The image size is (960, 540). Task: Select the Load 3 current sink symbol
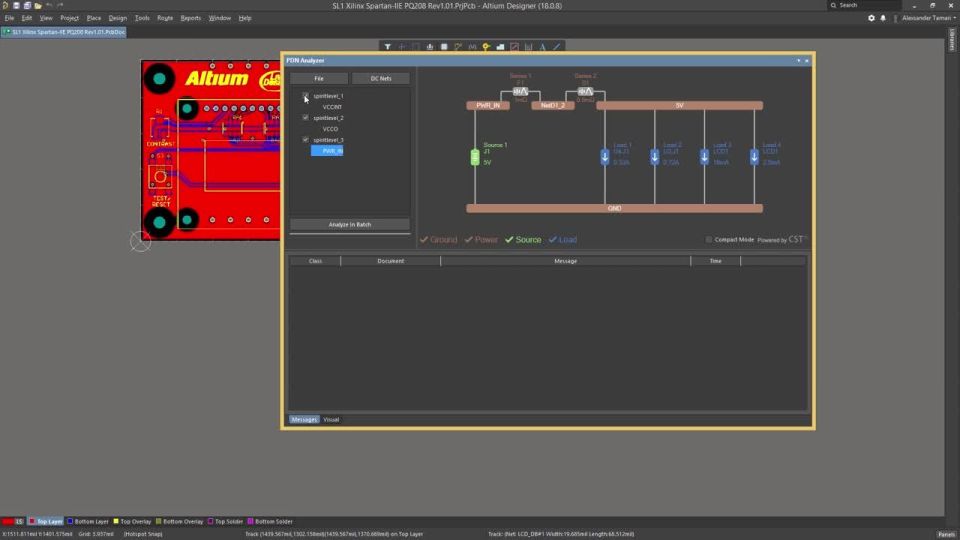704,157
